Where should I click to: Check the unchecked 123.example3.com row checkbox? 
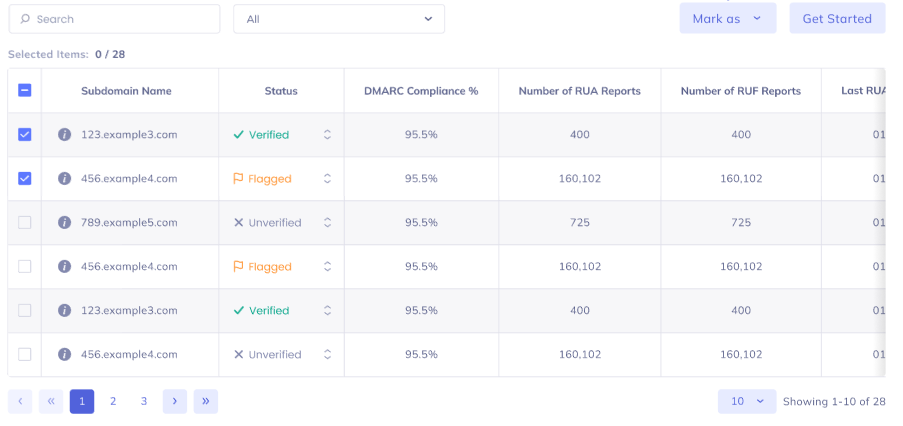point(25,310)
